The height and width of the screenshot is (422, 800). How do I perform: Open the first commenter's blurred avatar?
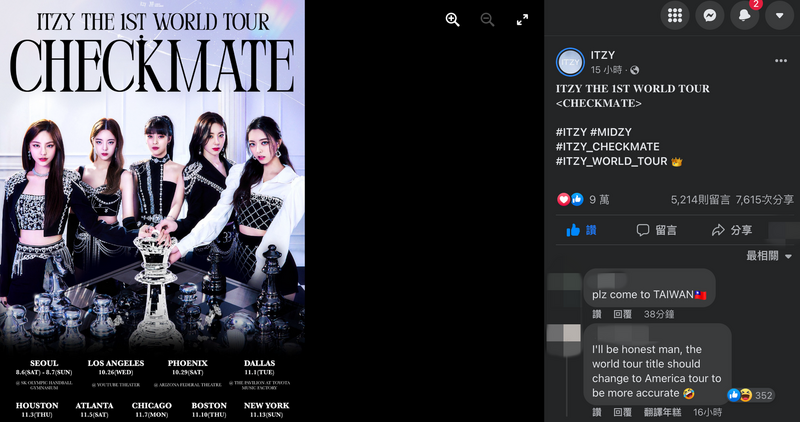564,289
